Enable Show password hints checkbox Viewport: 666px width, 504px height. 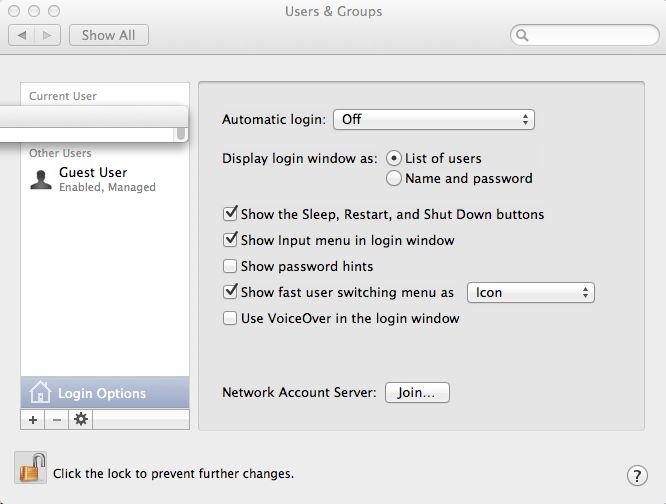230,266
